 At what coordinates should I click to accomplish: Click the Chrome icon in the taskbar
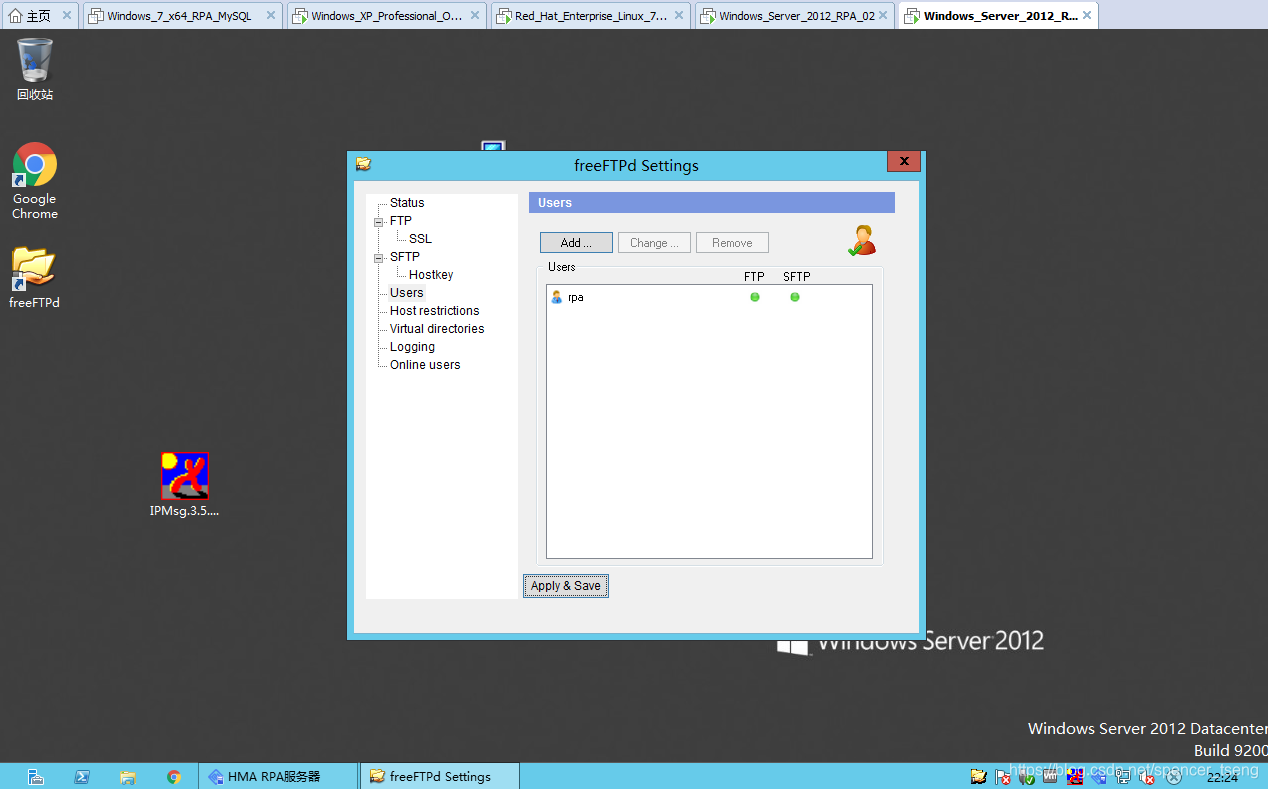[174, 777]
